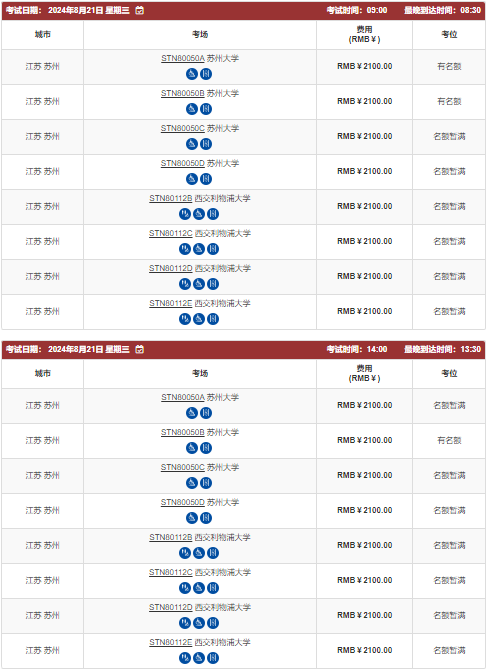The width and height of the screenshot is (487, 671).
Task: Click middle blue icon under afternoon STN80112E
Action: pos(199,658)
